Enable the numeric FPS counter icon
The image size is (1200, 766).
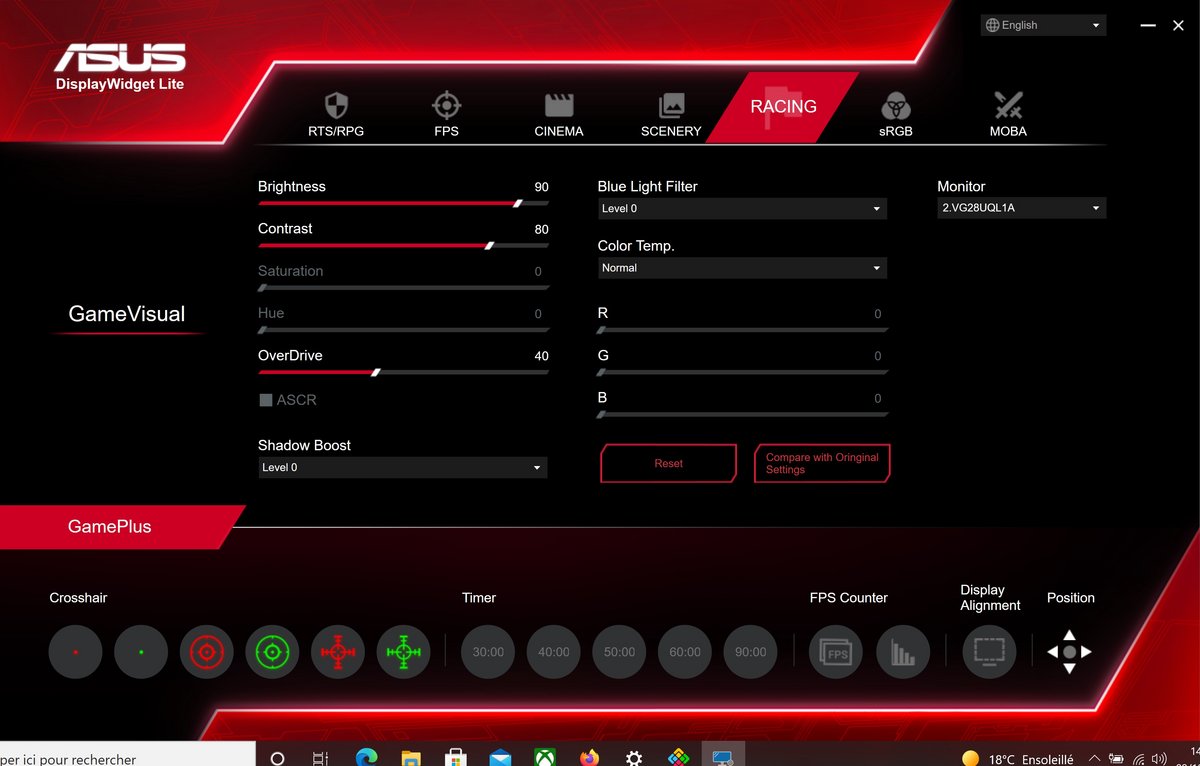(x=835, y=652)
